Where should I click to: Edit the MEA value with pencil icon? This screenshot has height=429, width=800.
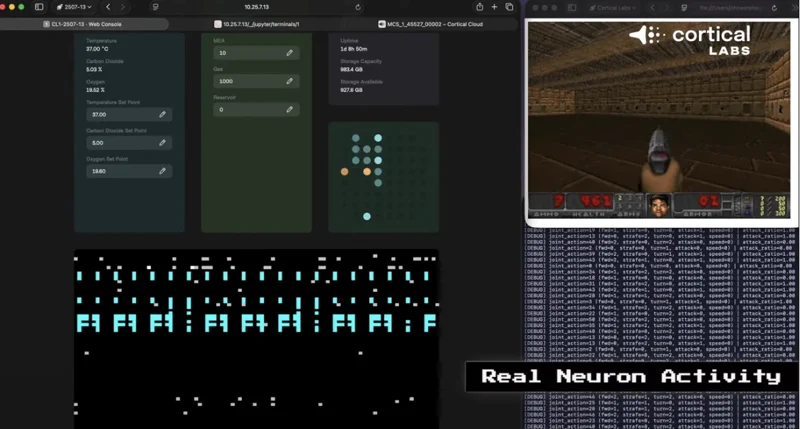click(x=289, y=52)
